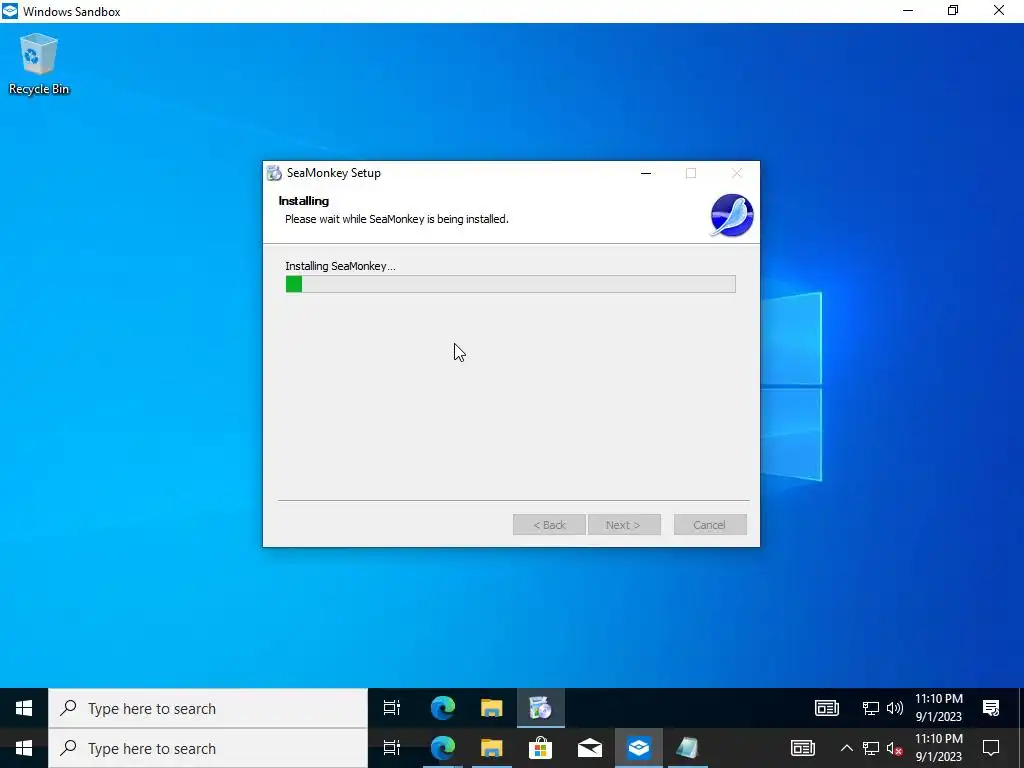Click the host taskbar search box
This screenshot has width=1024, height=768.
tap(208, 748)
